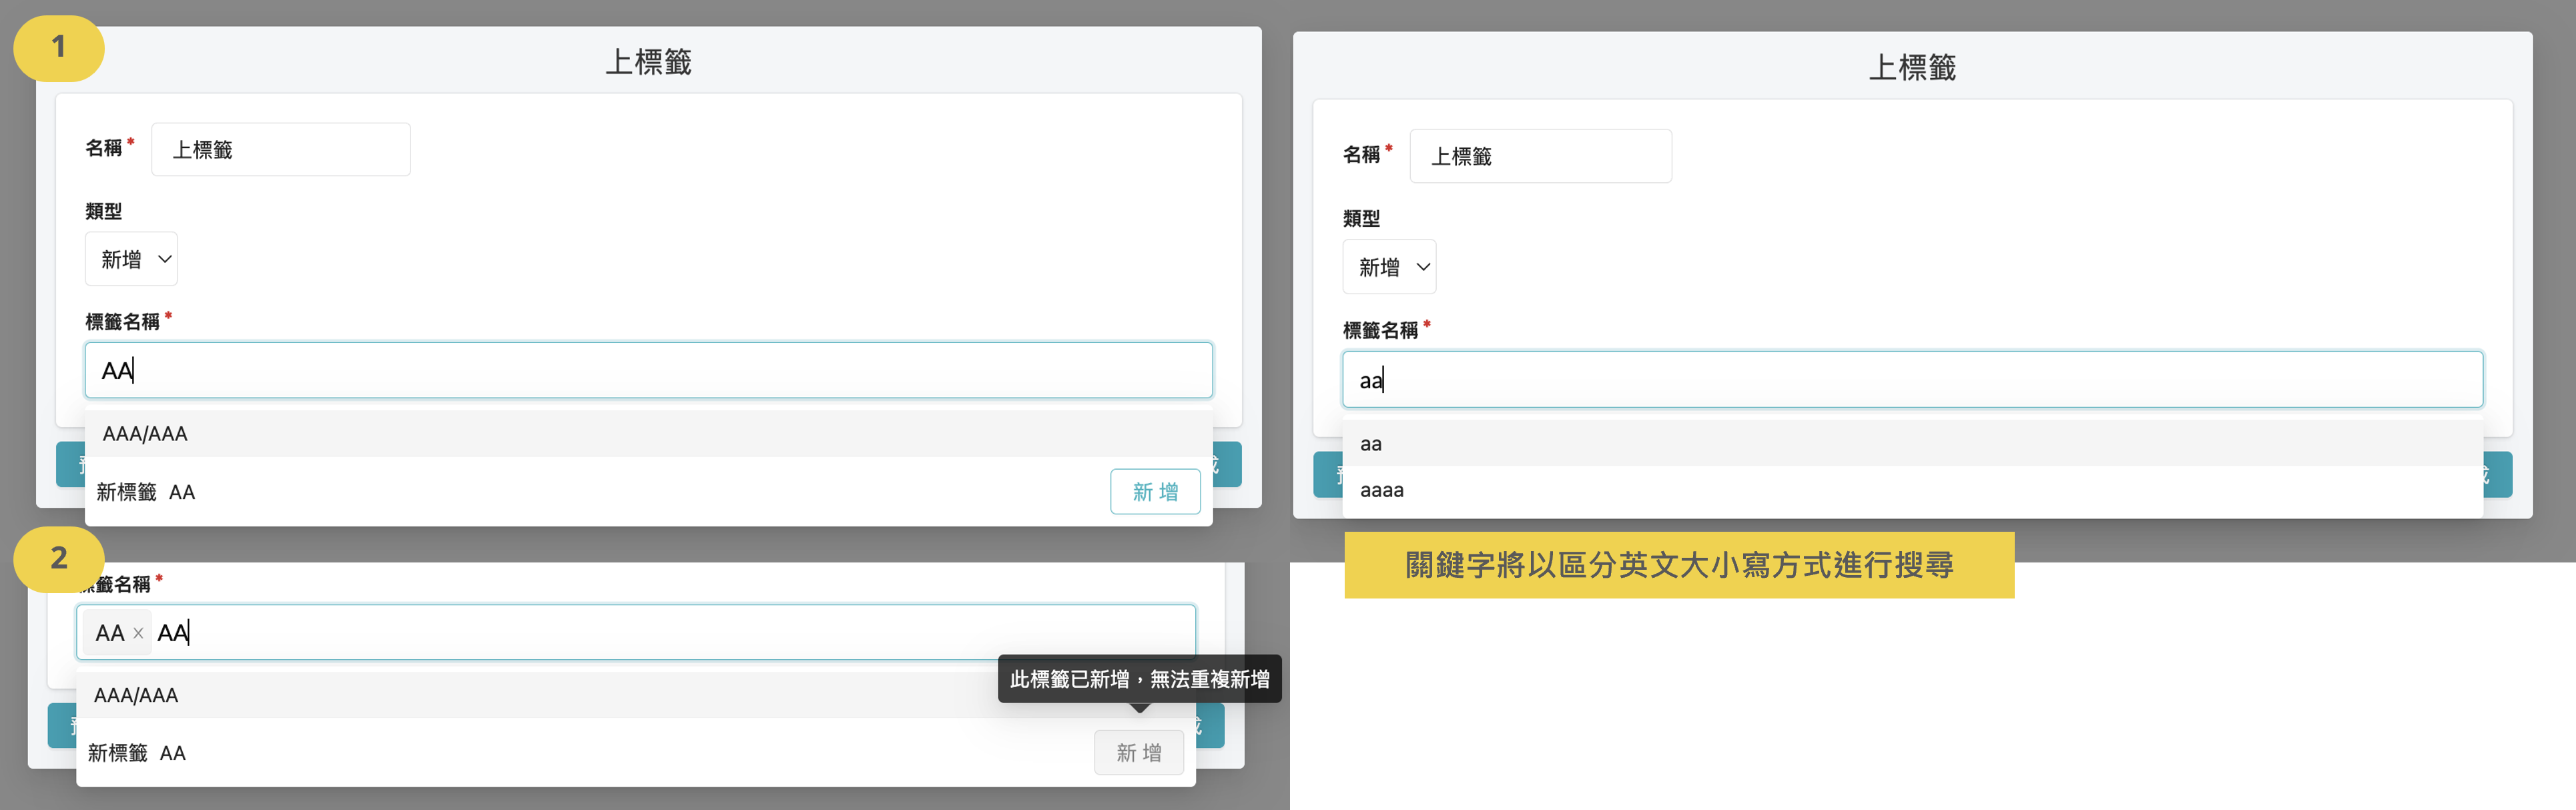The width and height of the screenshot is (2576, 810).
Task: Click inside the 標籤名稱 field showing AA
Action: (648, 370)
